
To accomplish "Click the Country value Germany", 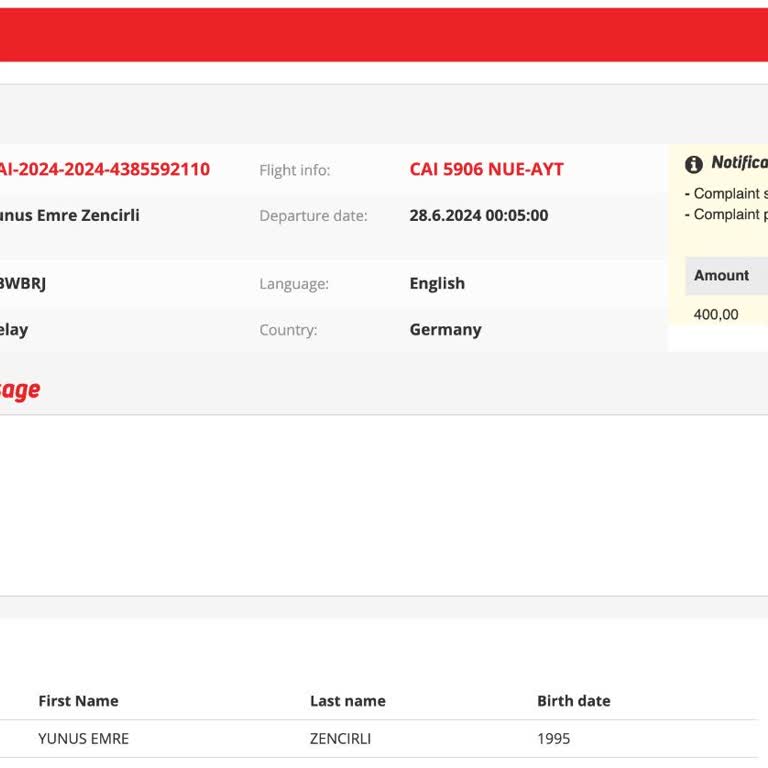I will (x=445, y=329).
